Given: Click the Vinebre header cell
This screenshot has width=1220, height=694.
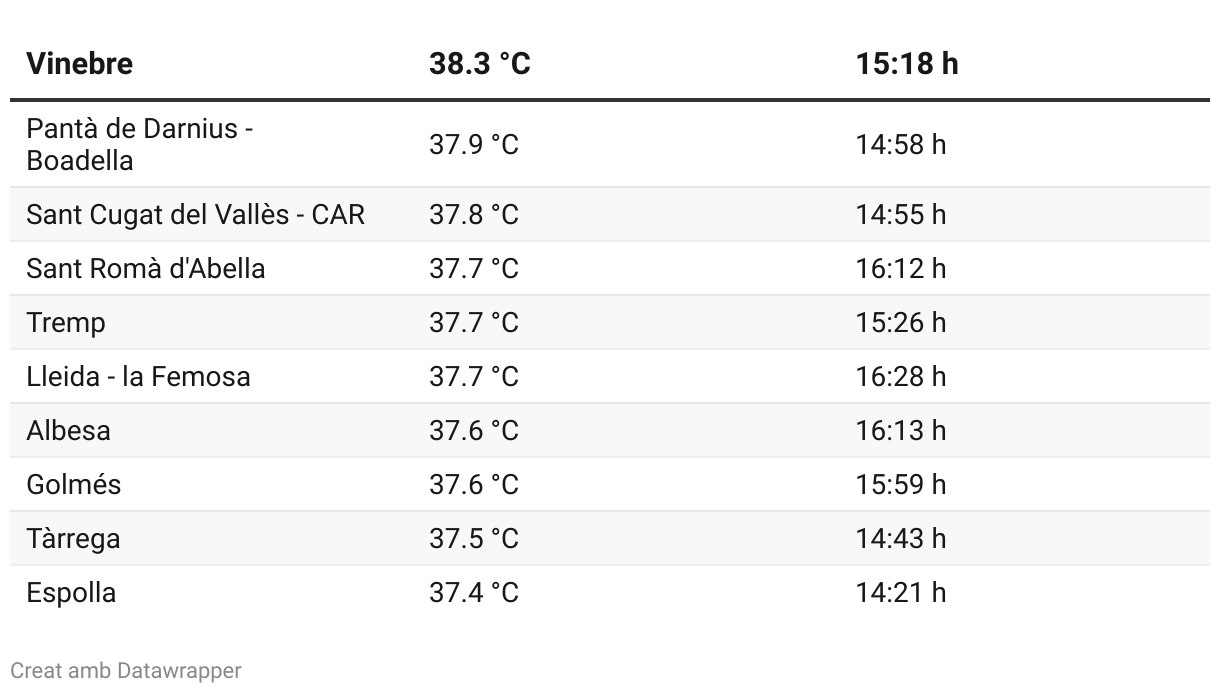Looking at the screenshot, I should pos(79,63).
